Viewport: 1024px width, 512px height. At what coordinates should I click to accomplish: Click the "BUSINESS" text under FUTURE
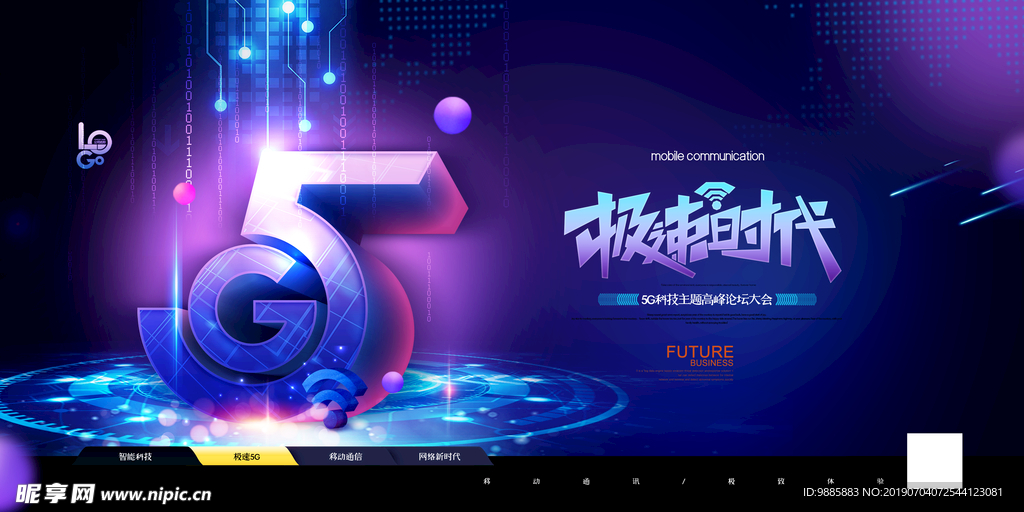coord(712,363)
